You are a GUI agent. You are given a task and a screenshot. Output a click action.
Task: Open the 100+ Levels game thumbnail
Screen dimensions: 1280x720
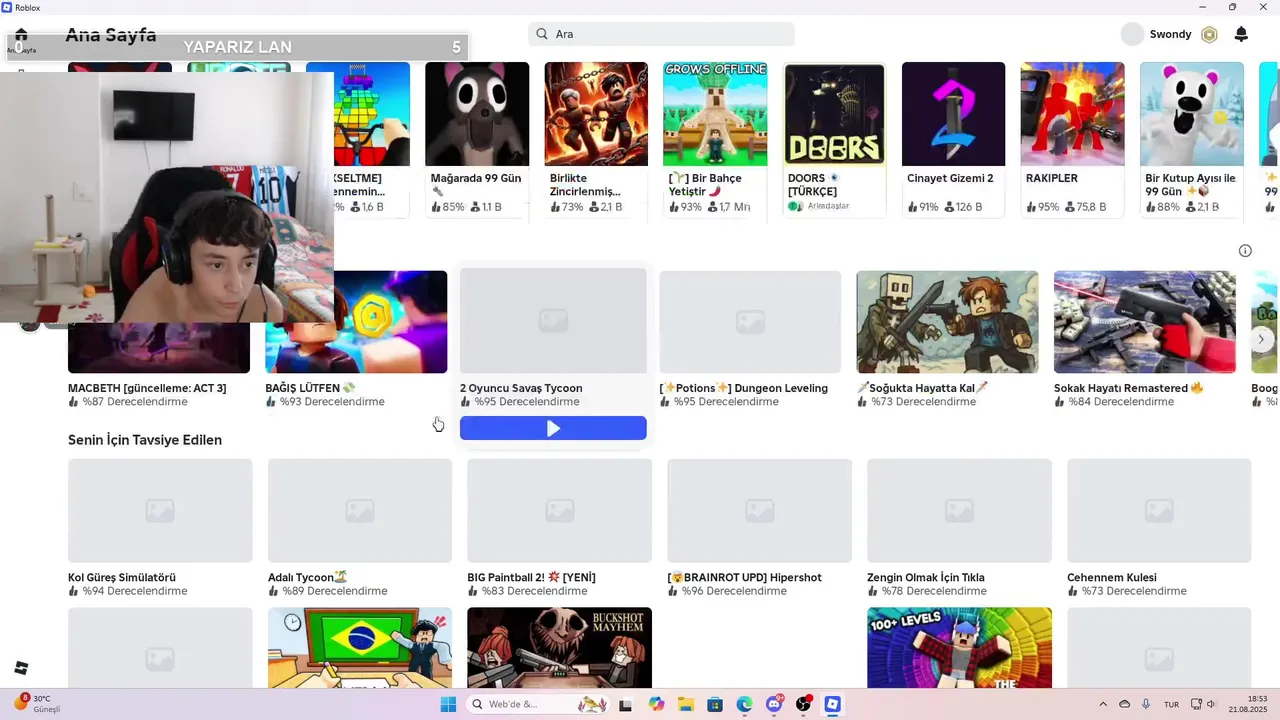coord(960,647)
